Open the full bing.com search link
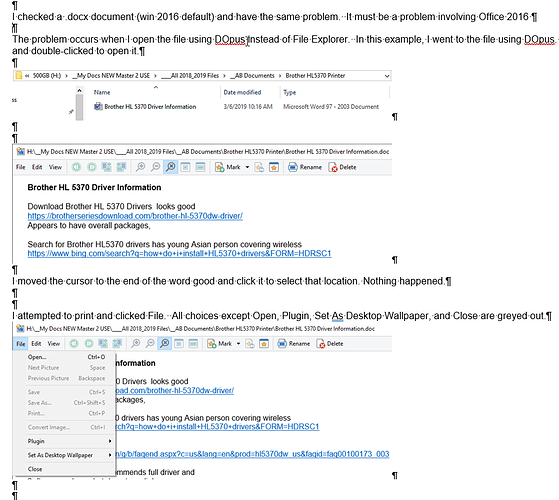Image resolution: width=559 pixels, height=500 pixels. (x=179, y=253)
